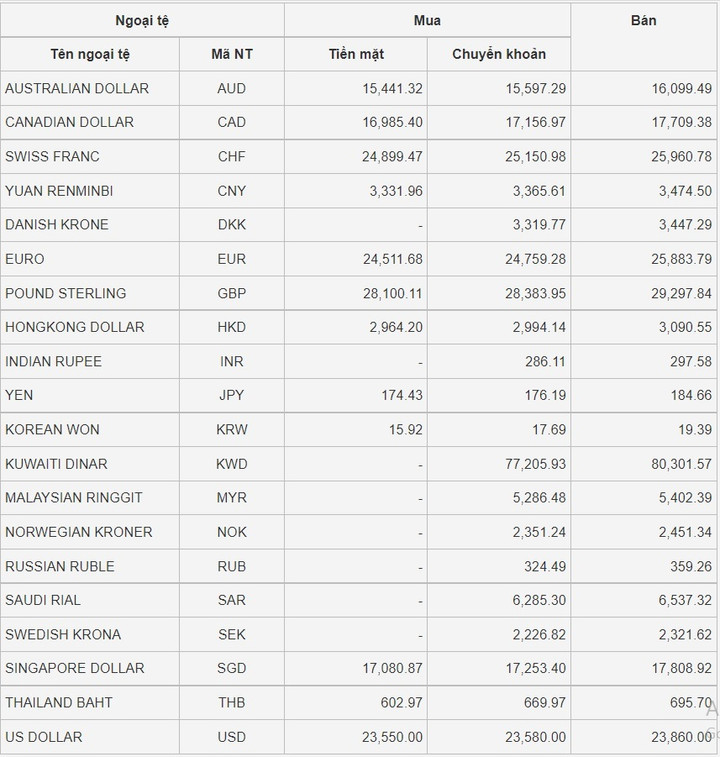Click the 'Chuyển khoản' column header
This screenshot has height=757, width=720.
pyautogui.click(x=498, y=54)
